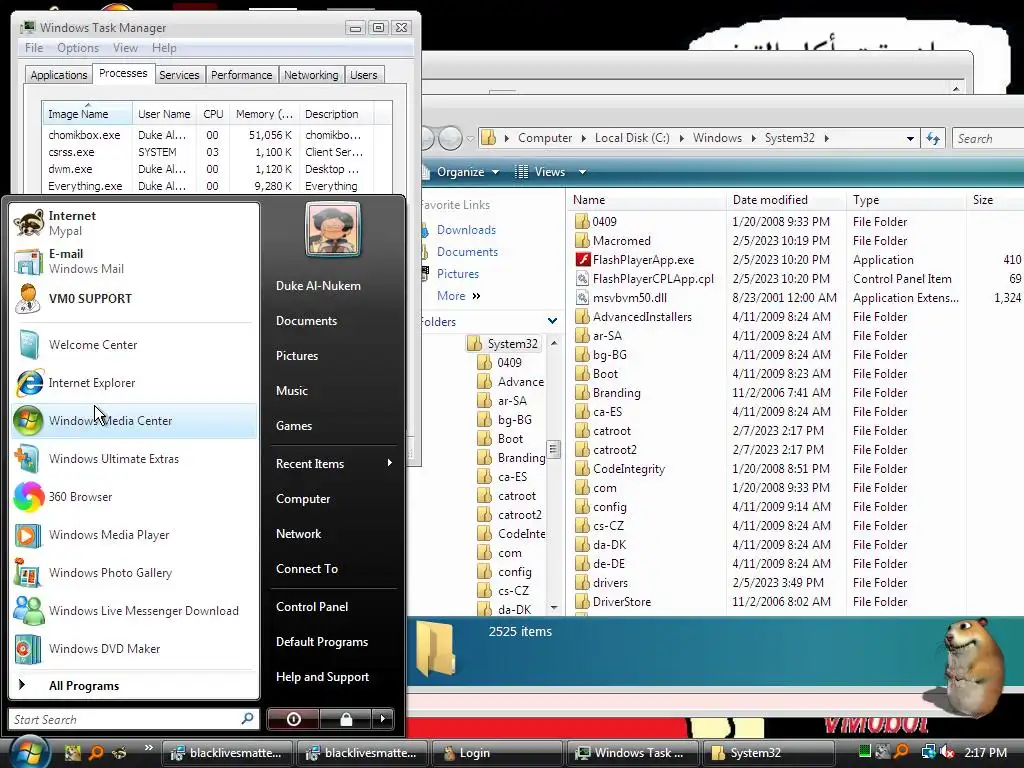The height and width of the screenshot is (768, 1024).
Task: Click the refresh button beside address bar
Action: pyautogui.click(x=933, y=138)
